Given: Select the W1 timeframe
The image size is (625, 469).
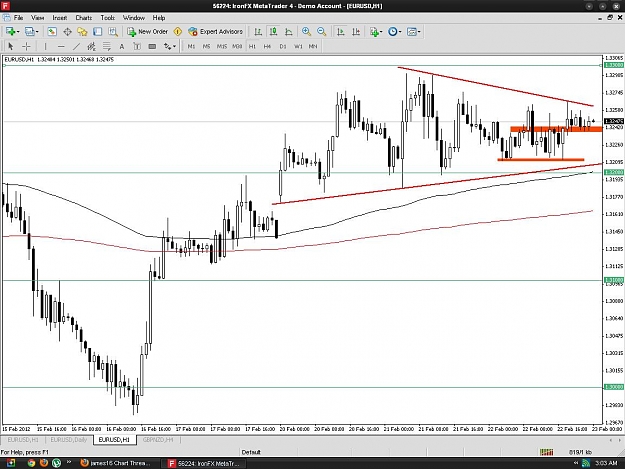Looking at the screenshot, I should 298,46.
